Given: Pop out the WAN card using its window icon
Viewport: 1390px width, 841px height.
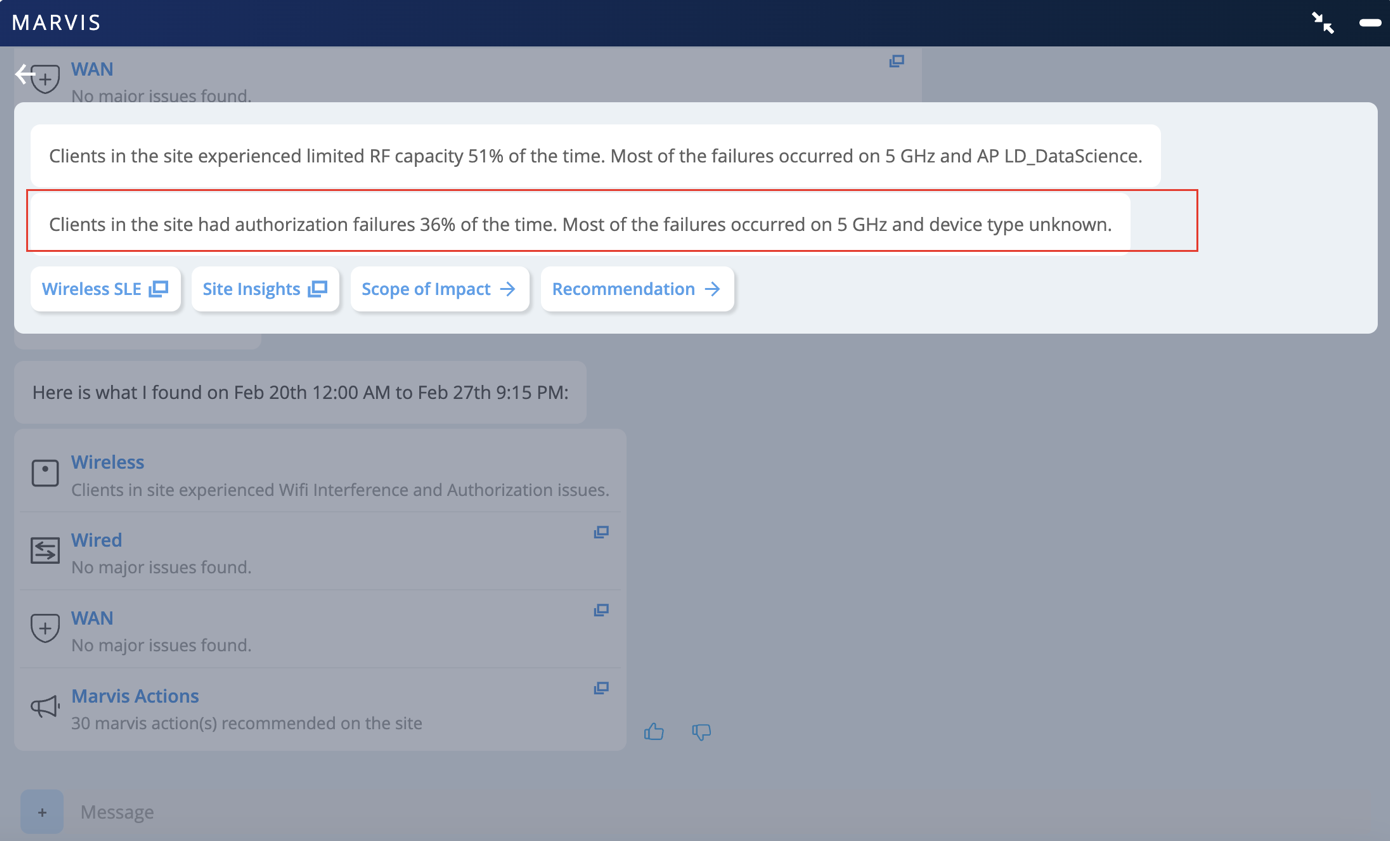Looking at the screenshot, I should click(x=601, y=610).
